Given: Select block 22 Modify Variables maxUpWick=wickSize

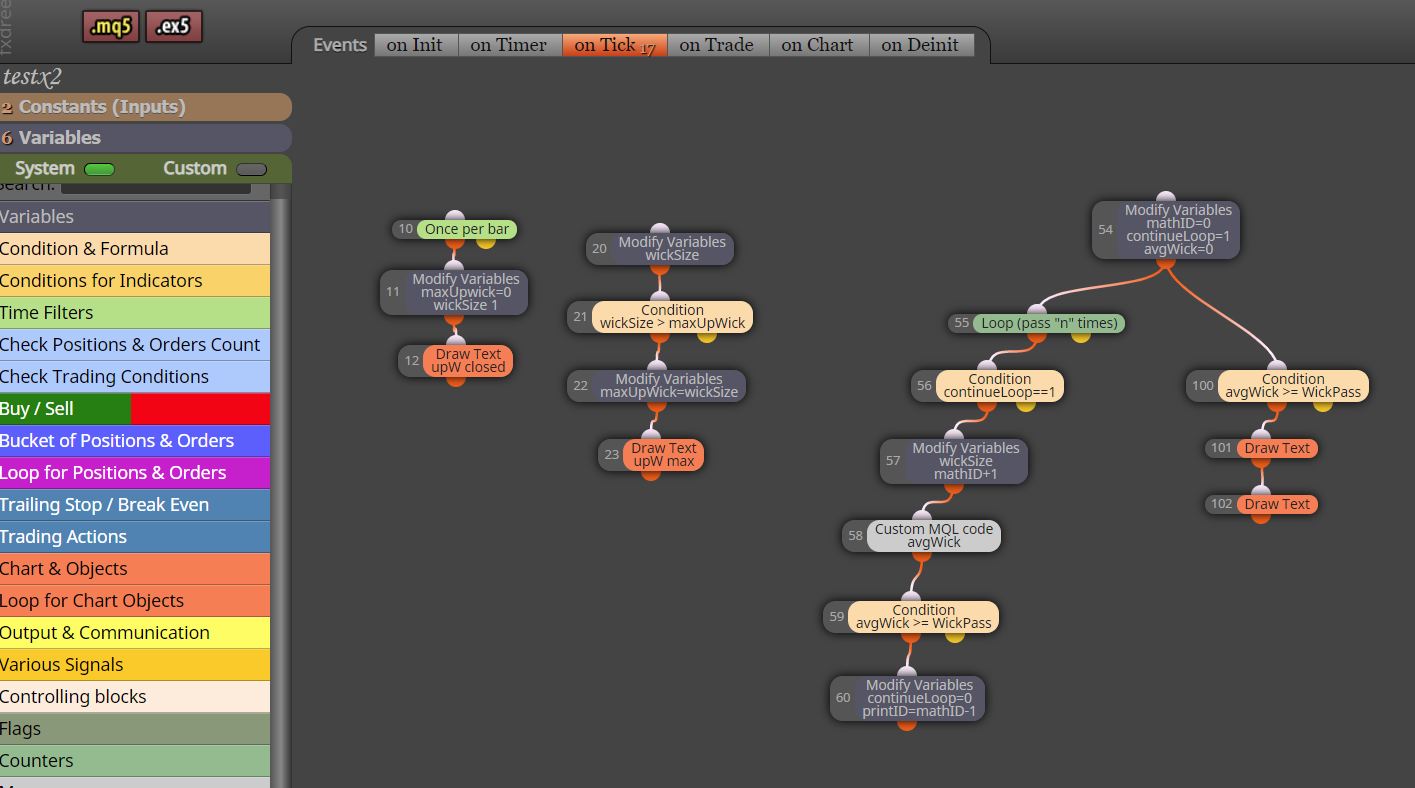Looking at the screenshot, I should (657, 386).
